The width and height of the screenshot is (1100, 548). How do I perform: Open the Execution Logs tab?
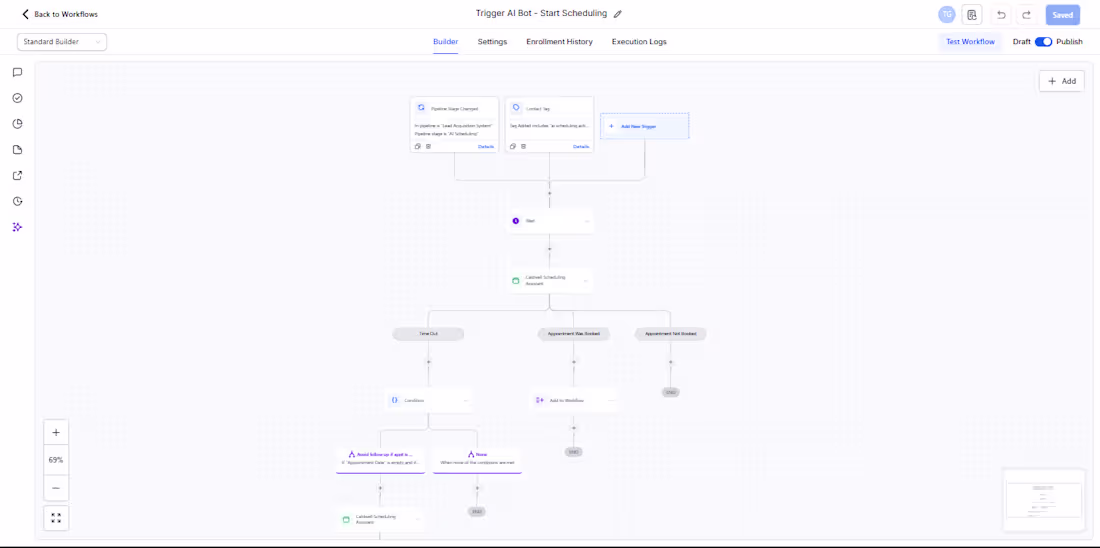tap(639, 42)
